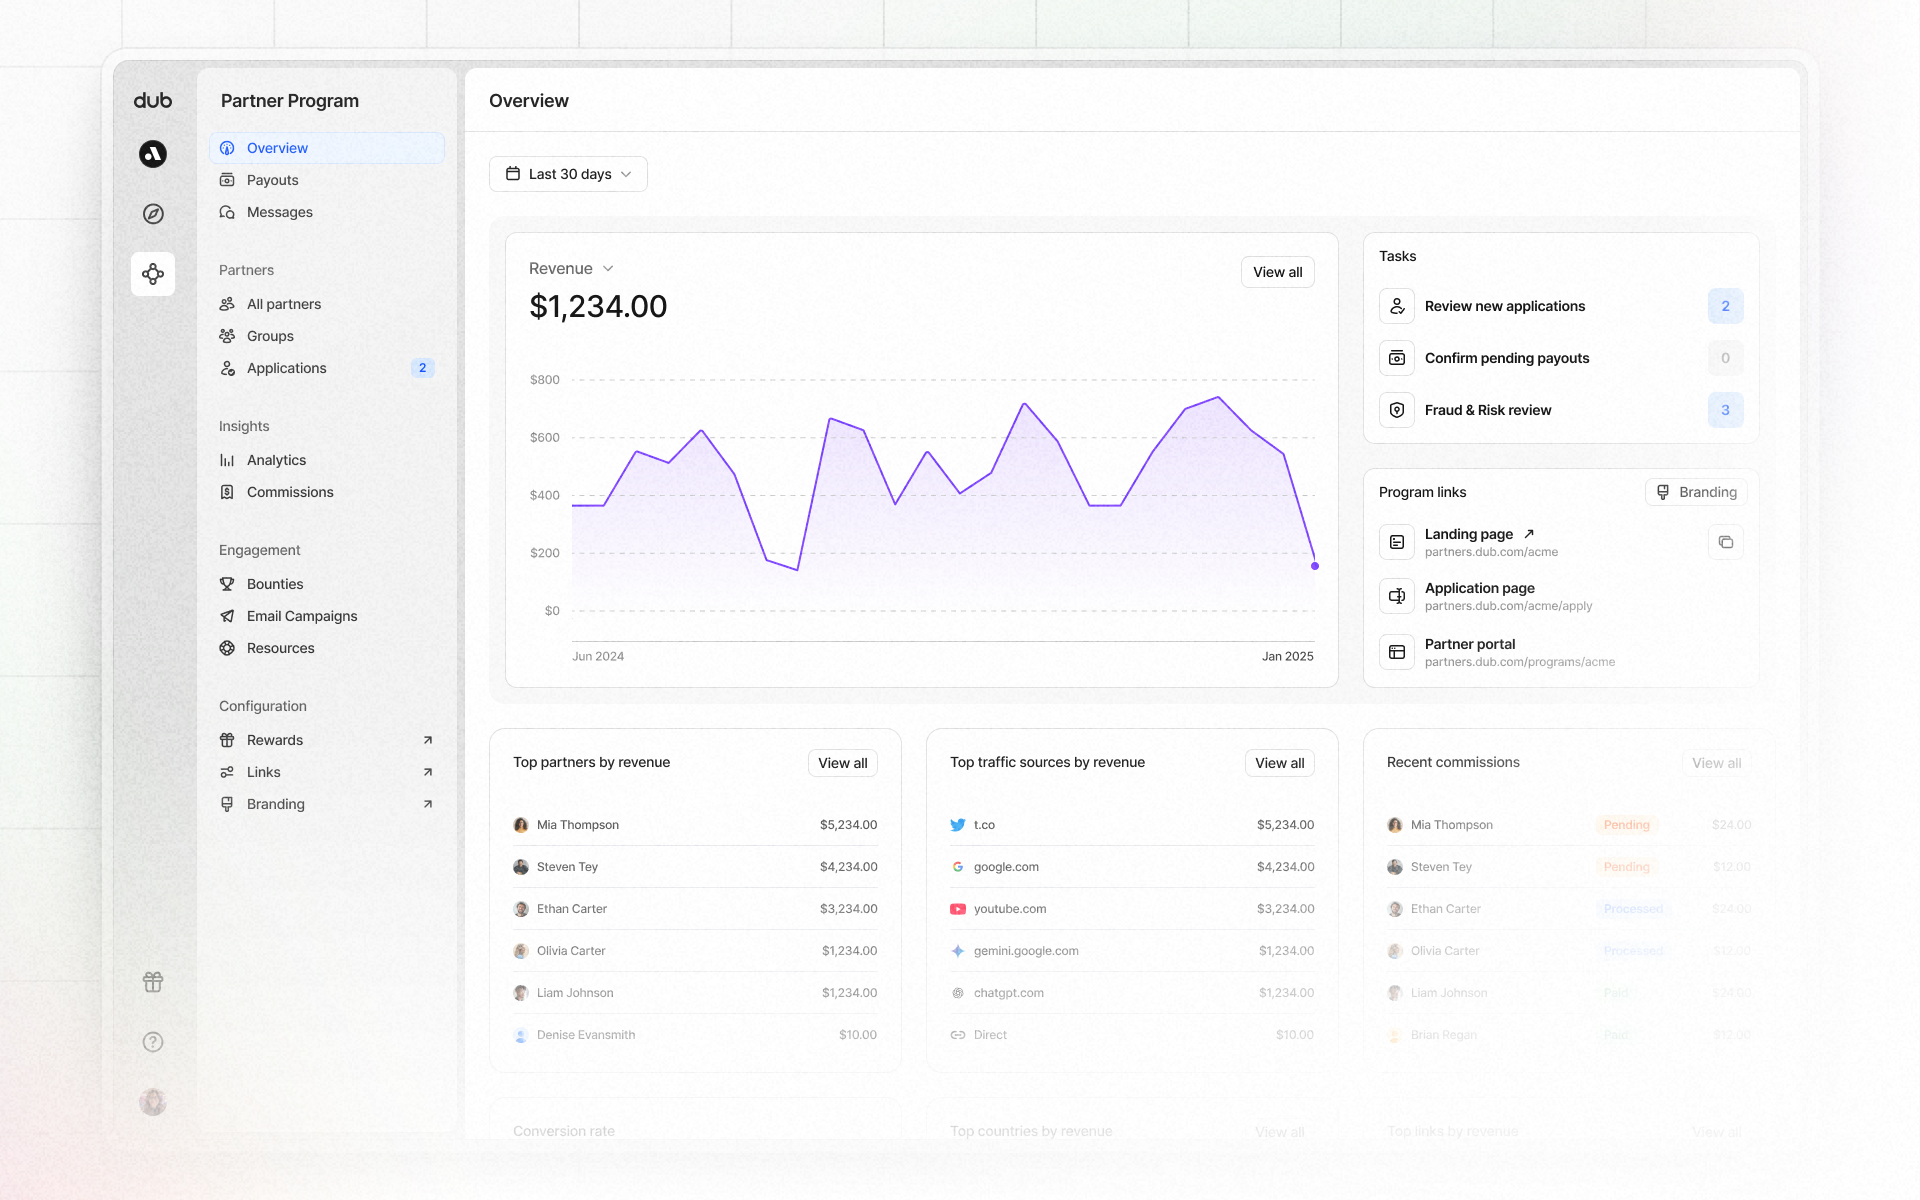
Task: Expand the Revenue metric dropdown
Action: (571, 268)
